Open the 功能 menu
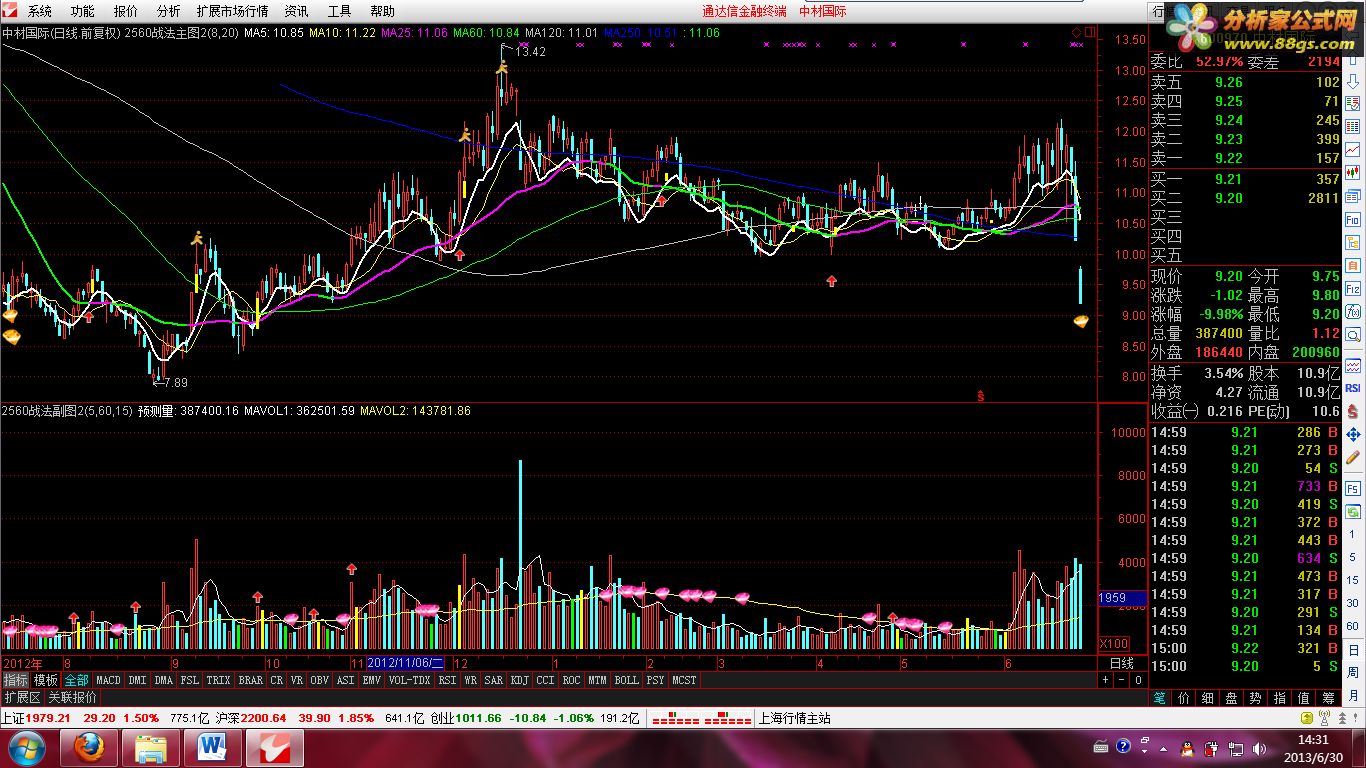1366x768 pixels. [x=83, y=11]
